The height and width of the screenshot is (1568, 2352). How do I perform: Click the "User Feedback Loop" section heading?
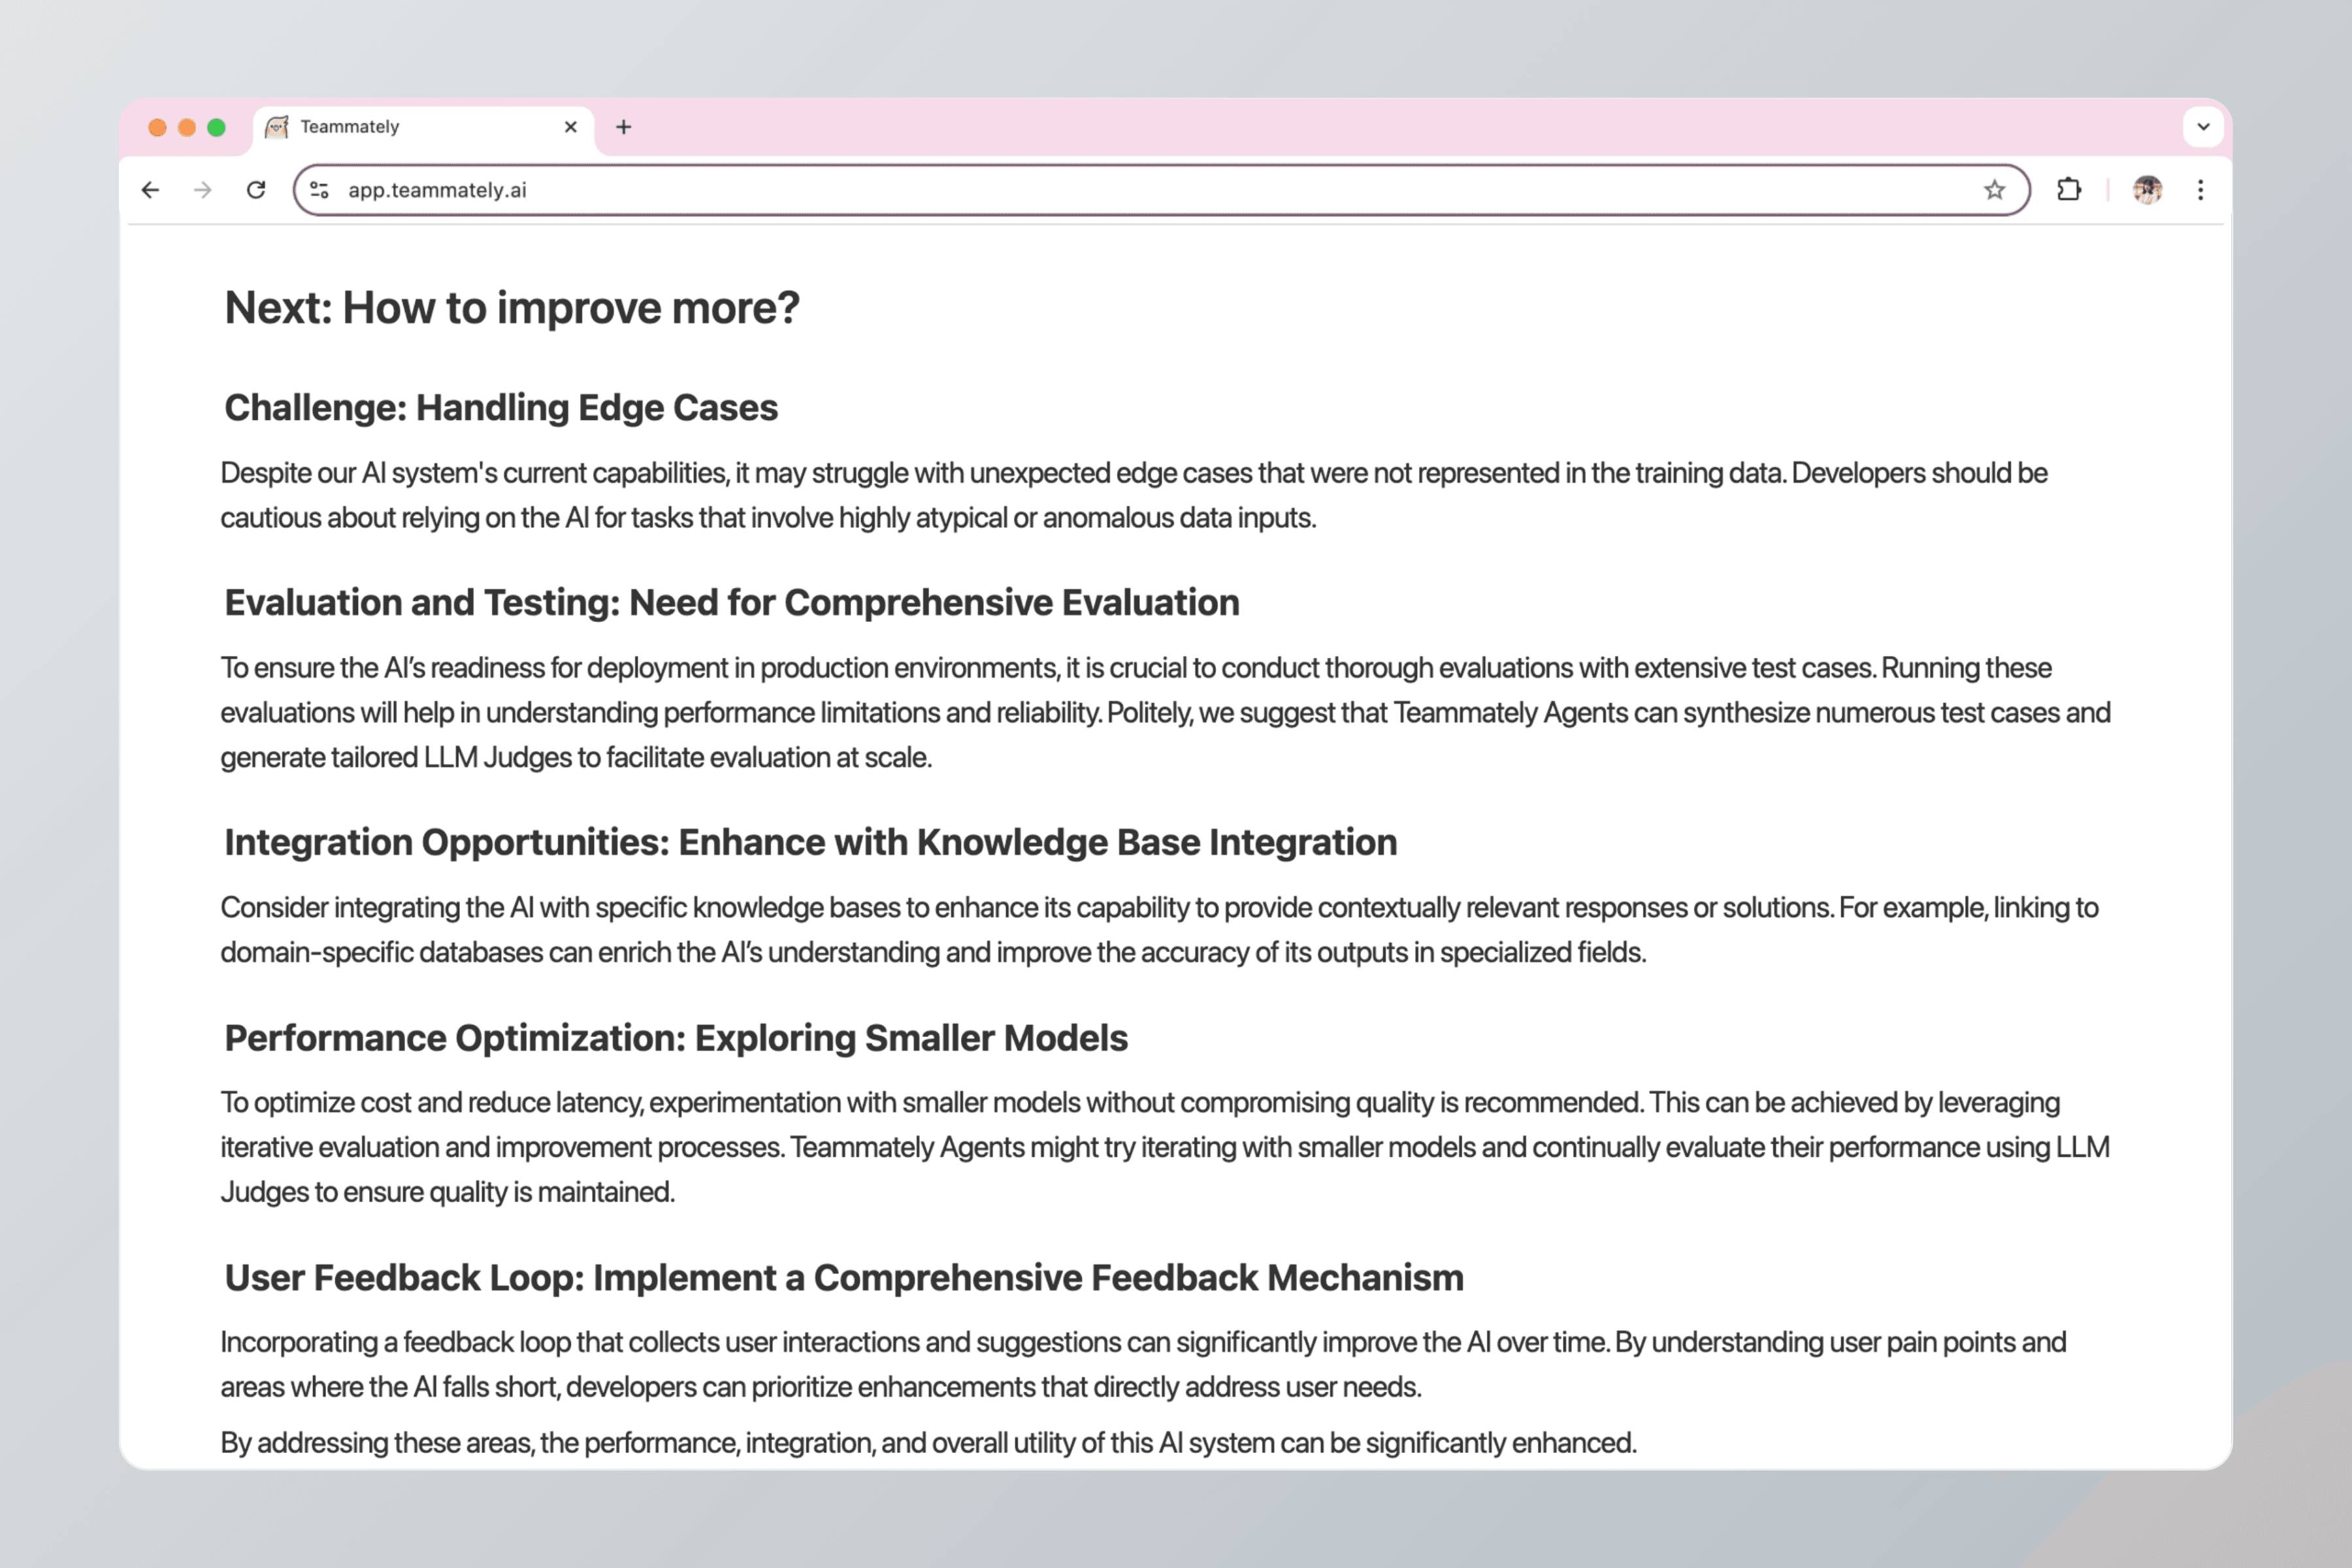pyautogui.click(x=843, y=1278)
